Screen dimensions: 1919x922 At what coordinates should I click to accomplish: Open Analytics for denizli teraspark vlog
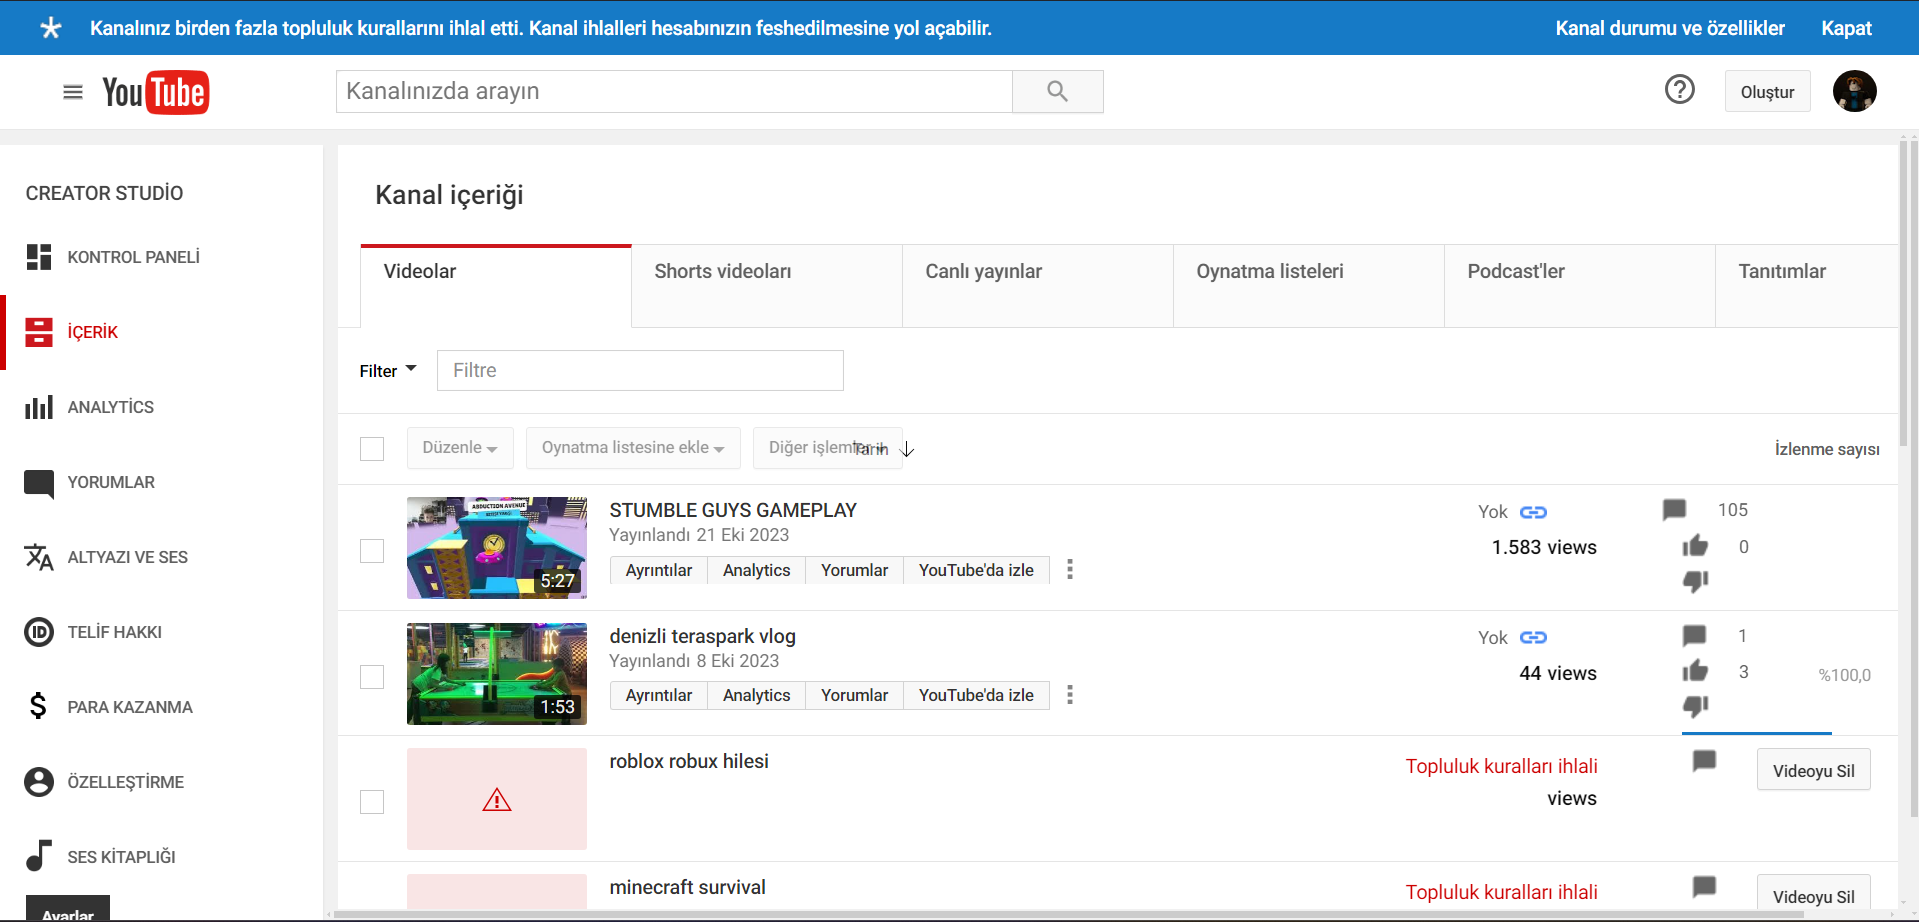[756, 695]
